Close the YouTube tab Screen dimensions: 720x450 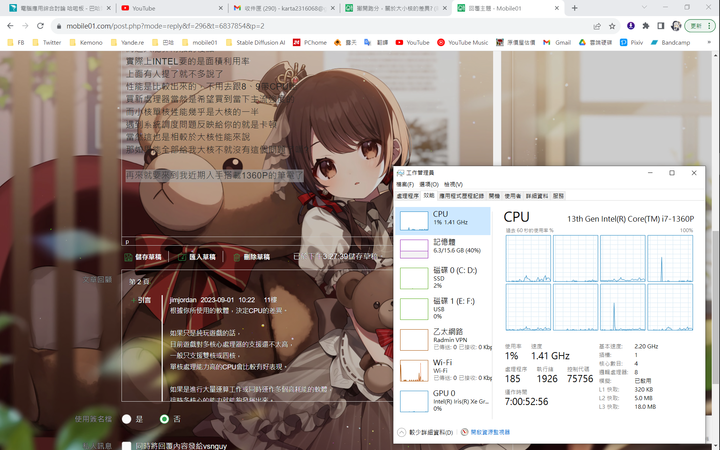click(x=220, y=8)
